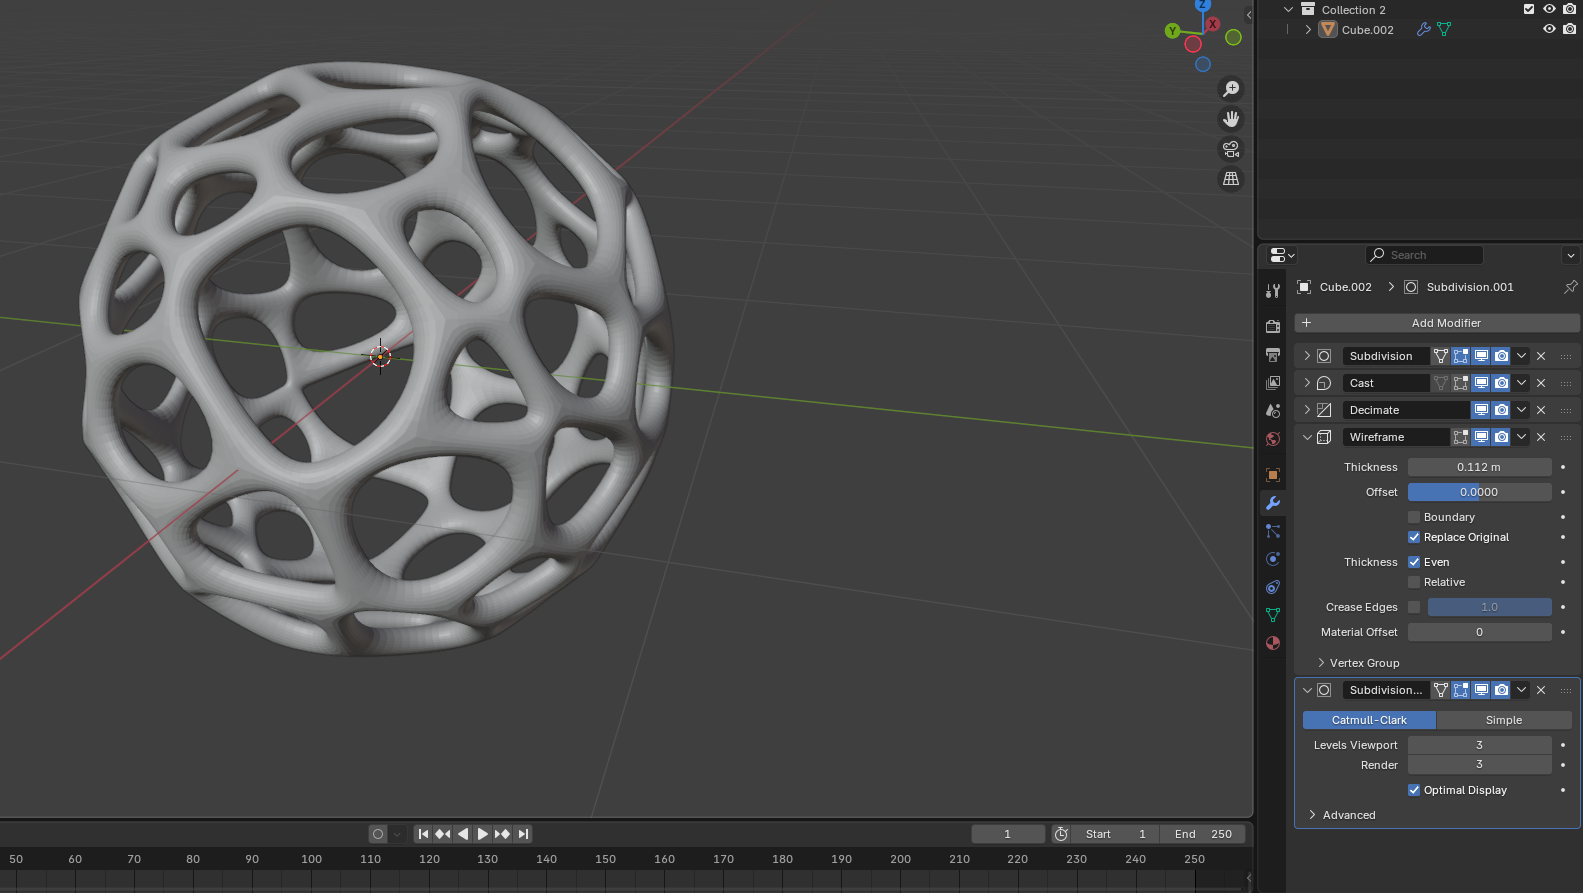Click the Cube.002 mesh object icon in outliner
The height and width of the screenshot is (893, 1583).
point(1328,30)
